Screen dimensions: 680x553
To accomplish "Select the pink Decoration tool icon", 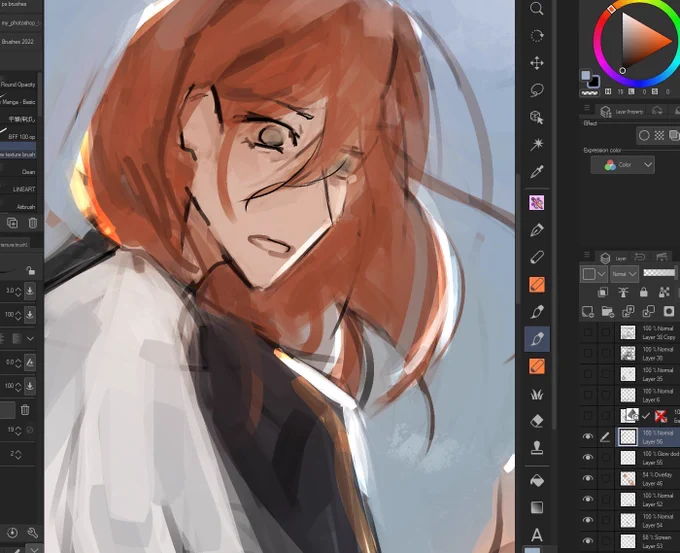I will pyautogui.click(x=537, y=203).
